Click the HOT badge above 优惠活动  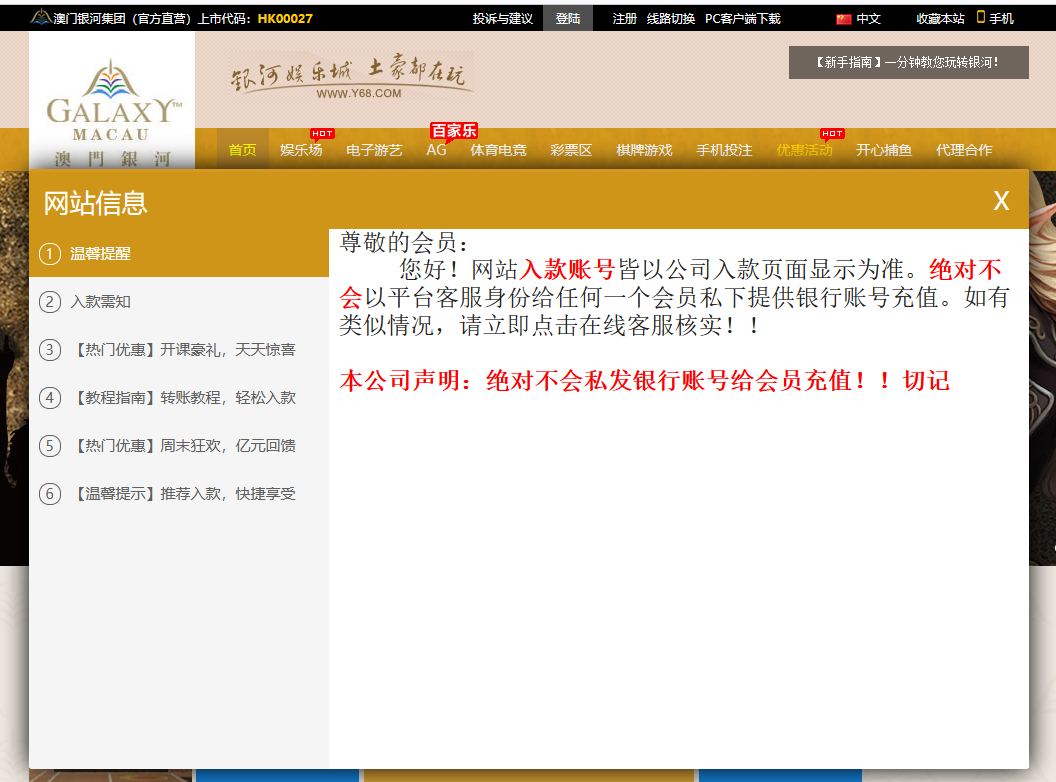[832, 133]
